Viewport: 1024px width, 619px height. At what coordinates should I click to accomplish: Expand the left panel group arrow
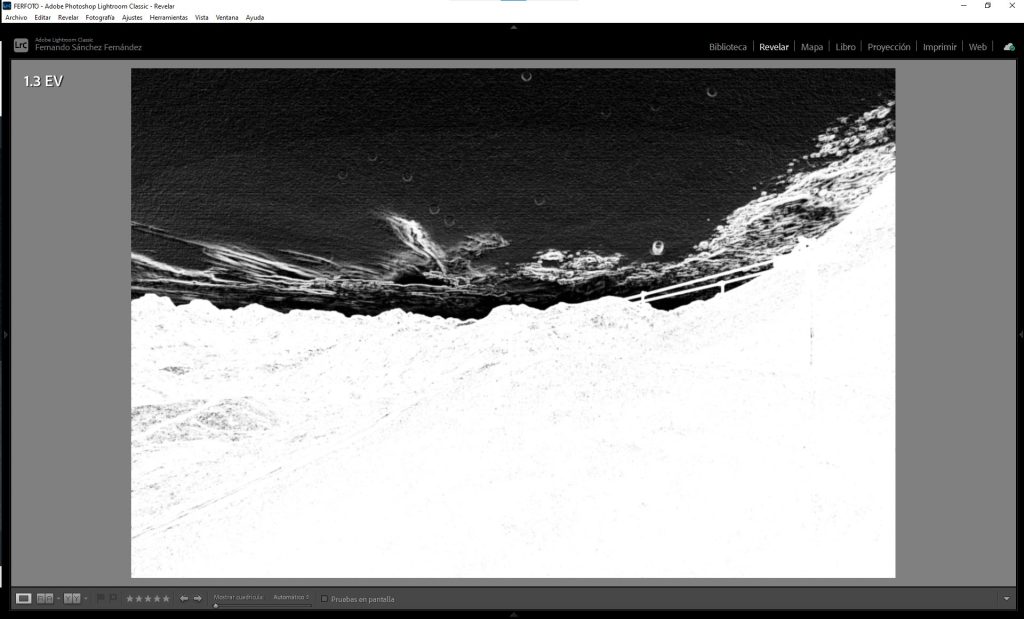pos(6,334)
